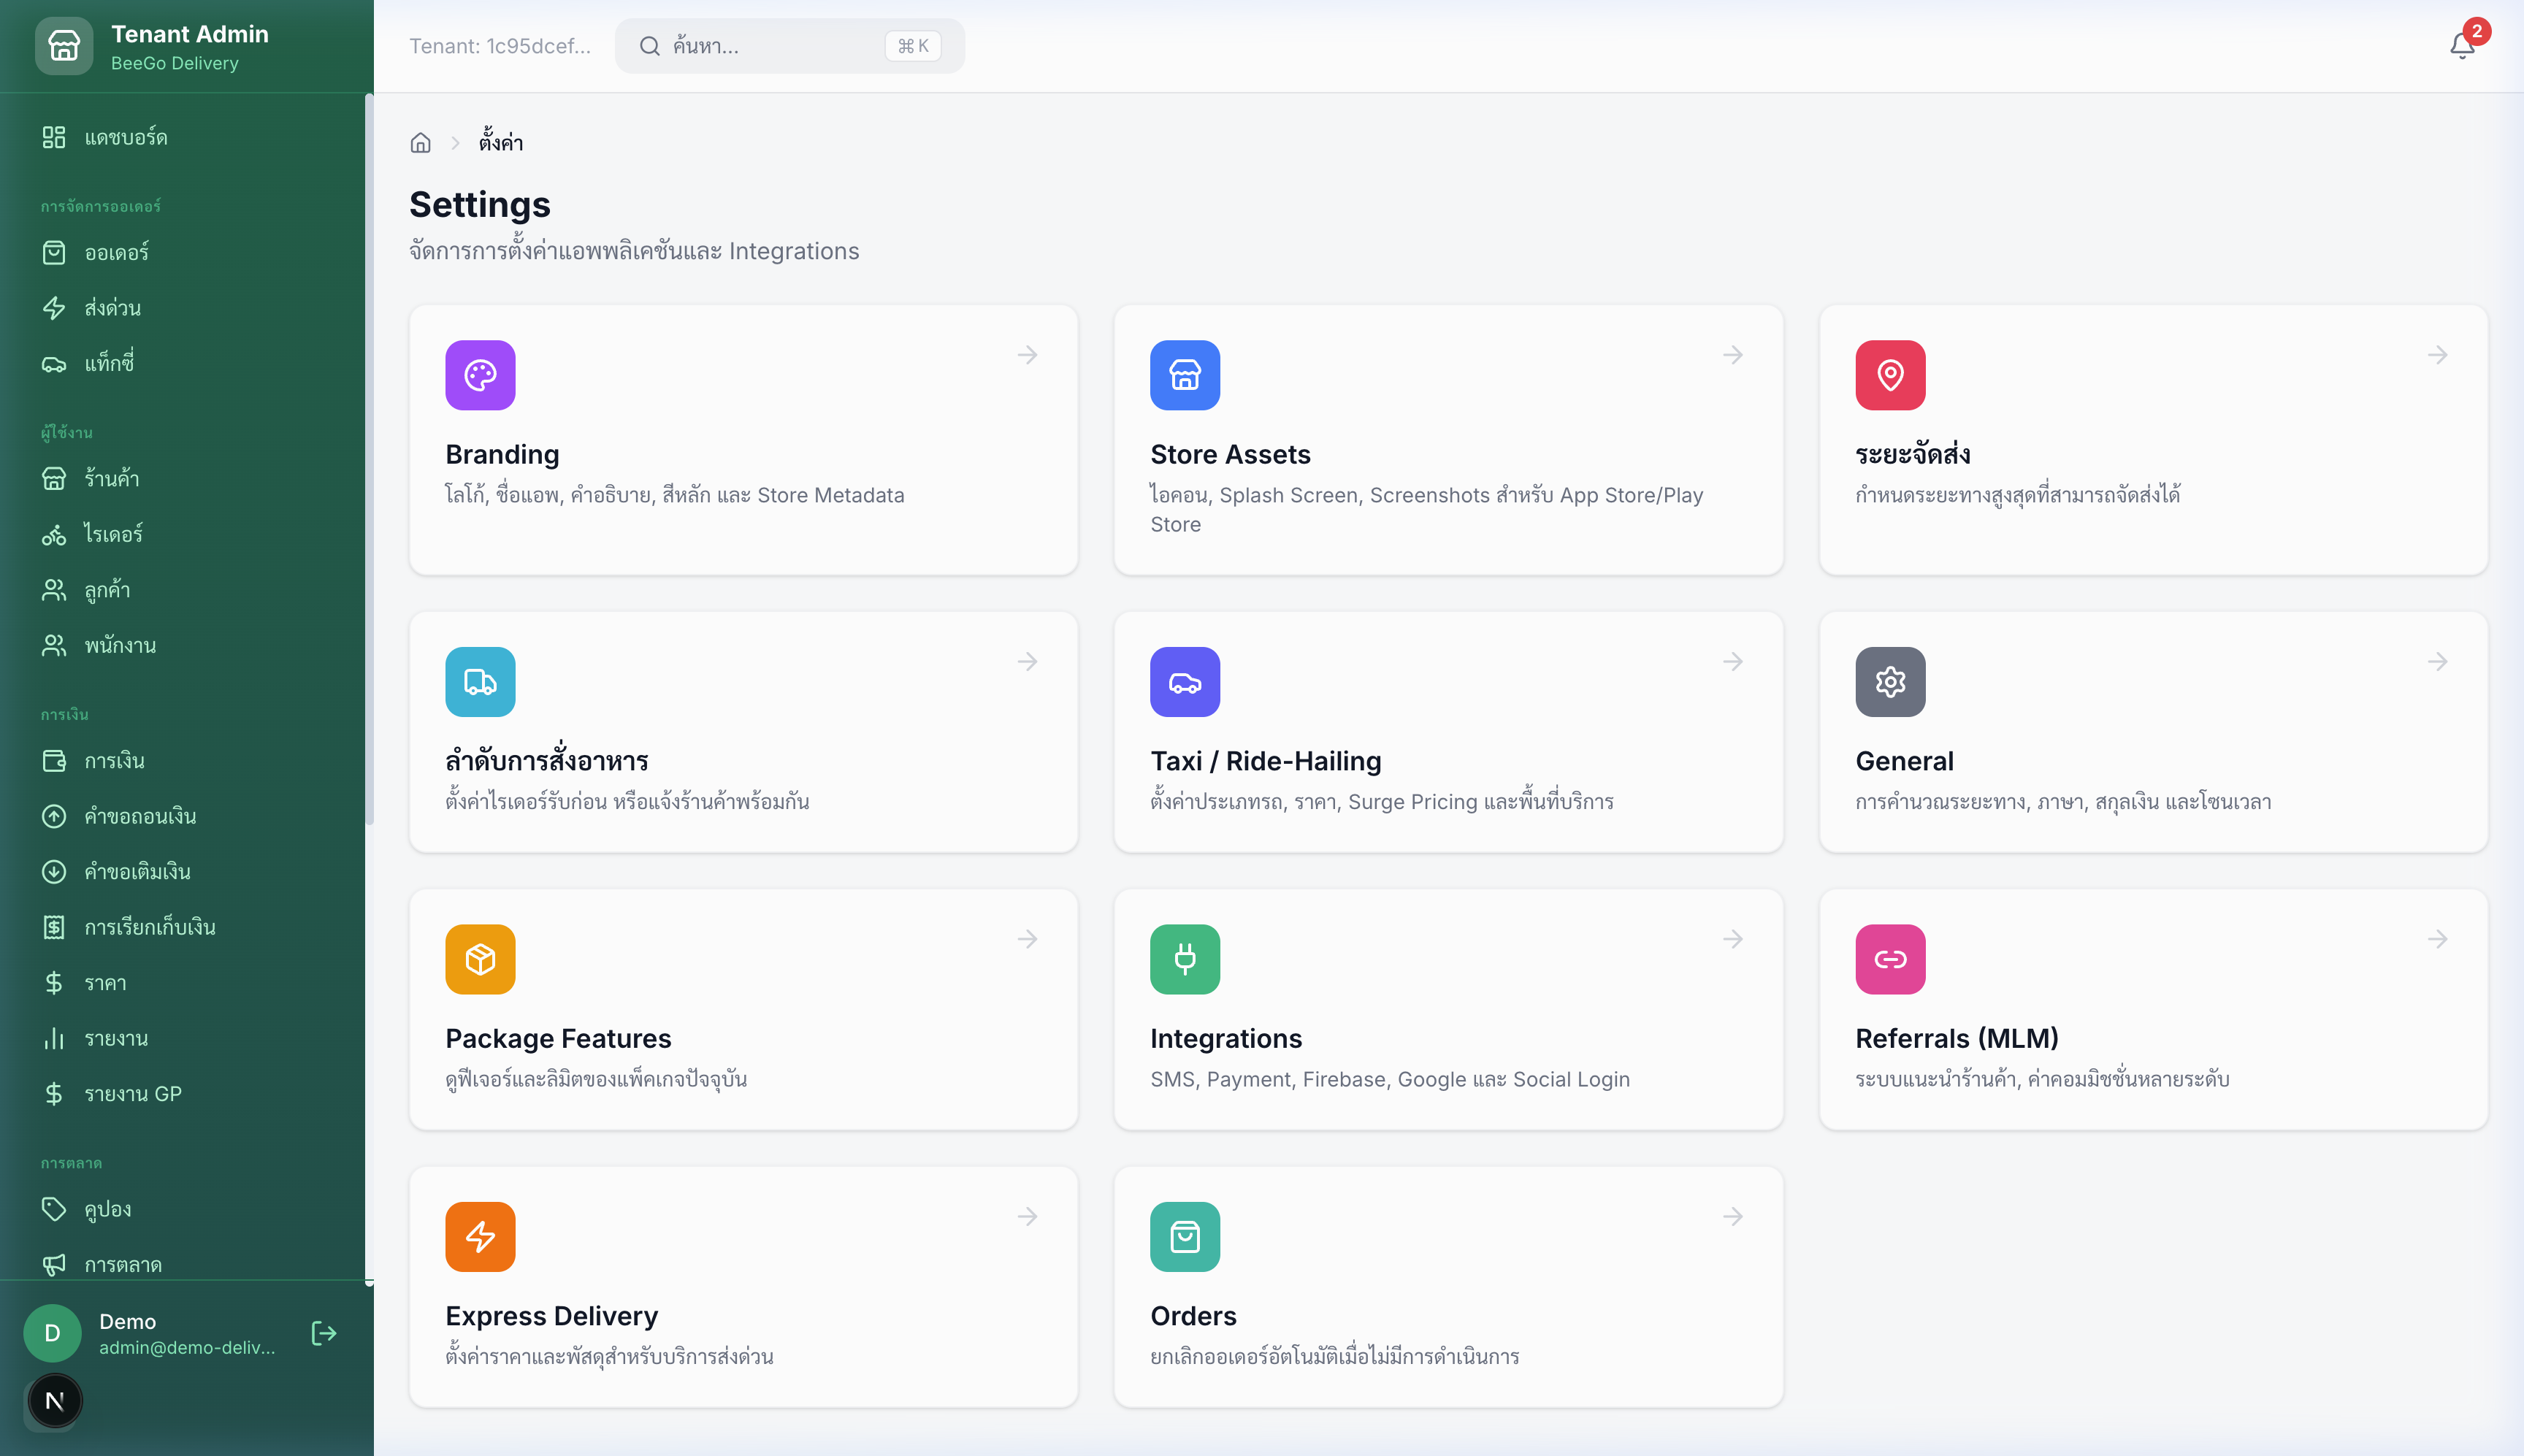Click the arrow on the General card
This screenshot has width=2524, height=1456.
point(2437,662)
